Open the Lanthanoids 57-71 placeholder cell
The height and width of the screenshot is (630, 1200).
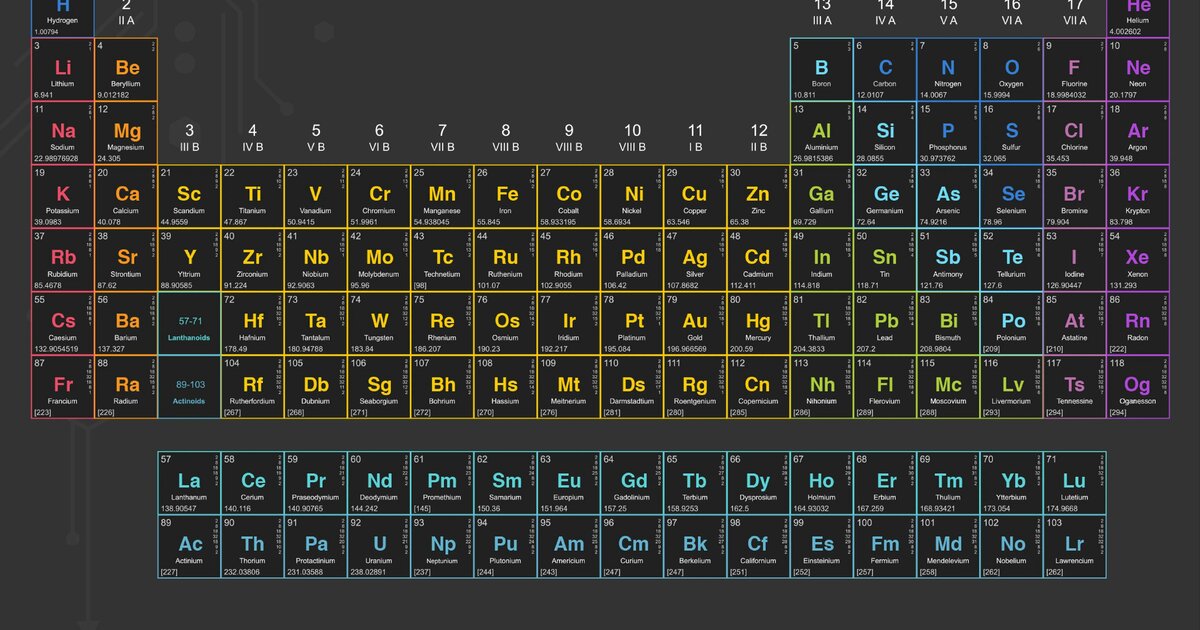coord(190,323)
